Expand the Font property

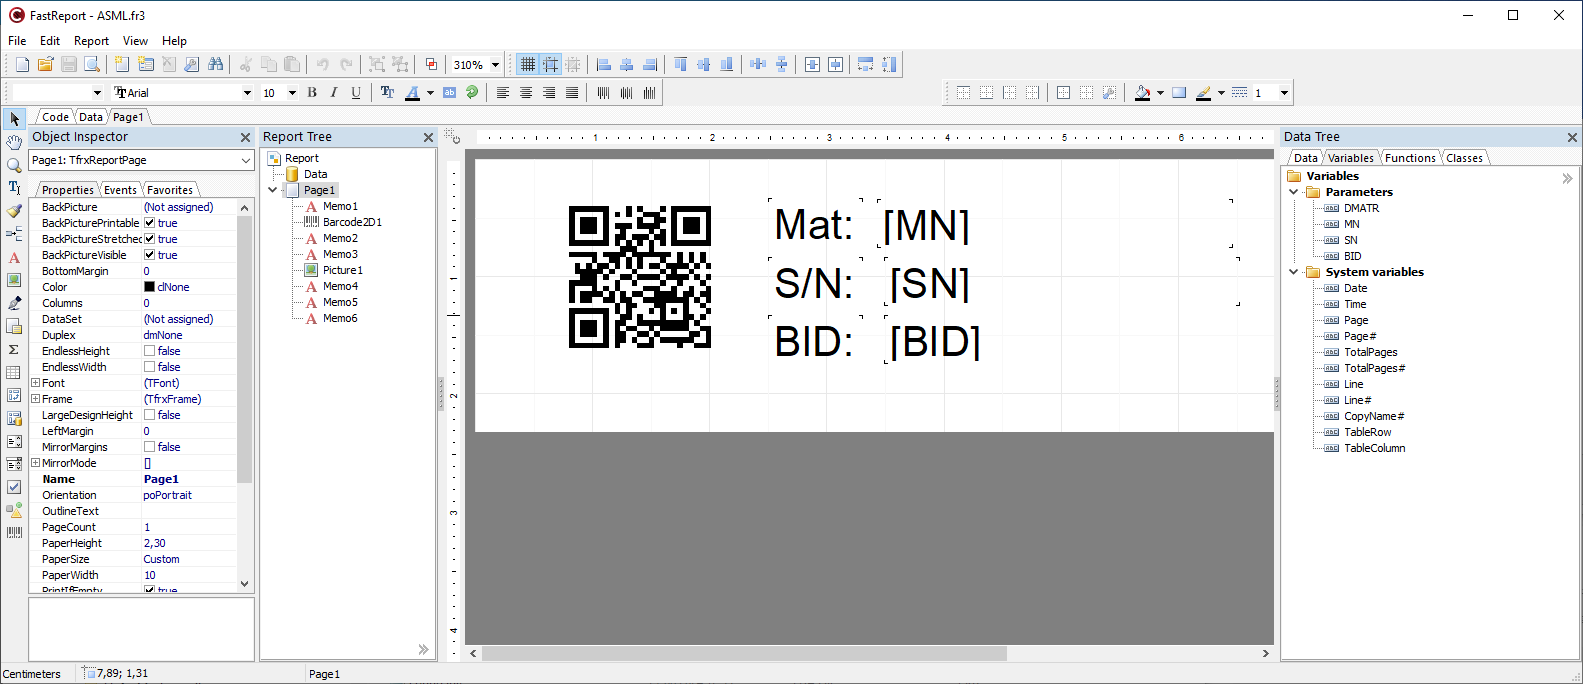[x=35, y=383]
